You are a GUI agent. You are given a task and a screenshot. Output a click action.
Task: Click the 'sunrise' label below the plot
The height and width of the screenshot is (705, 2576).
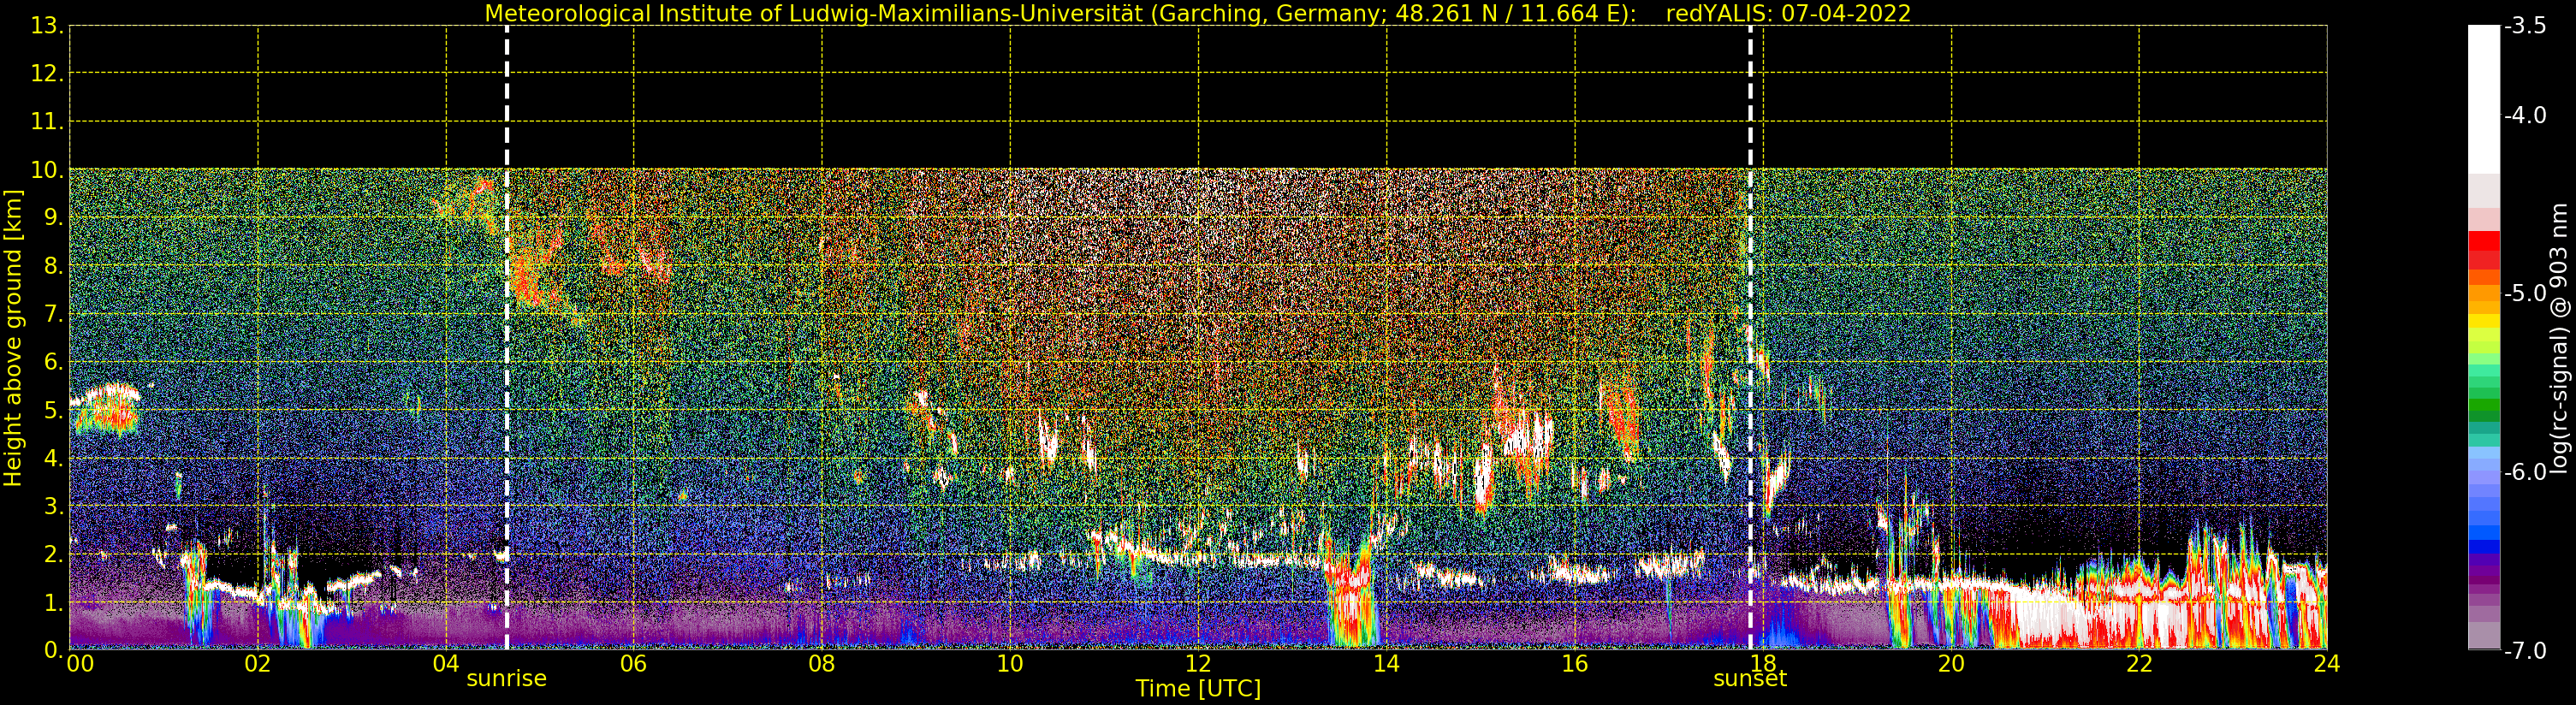pos(507,679)
